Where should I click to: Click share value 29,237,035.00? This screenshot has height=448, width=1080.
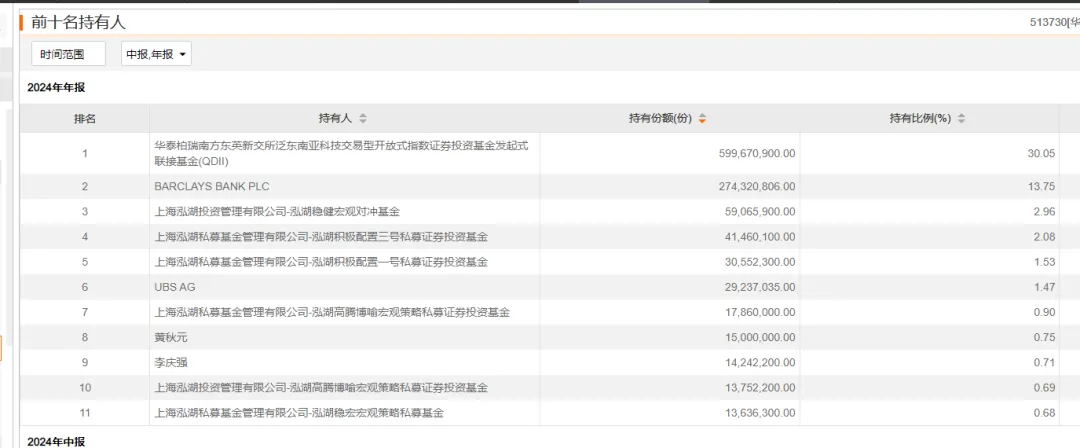pos(759,287)
